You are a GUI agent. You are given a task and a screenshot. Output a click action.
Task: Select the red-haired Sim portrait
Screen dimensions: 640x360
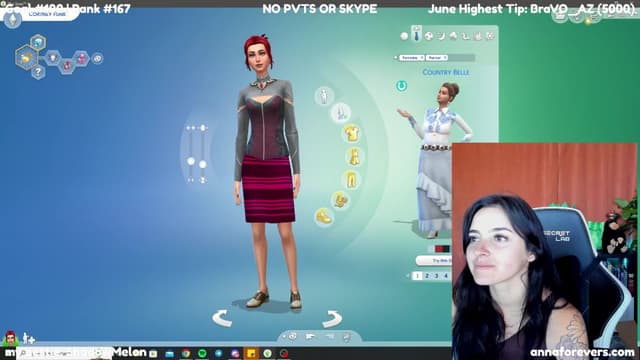pos(10,338)
